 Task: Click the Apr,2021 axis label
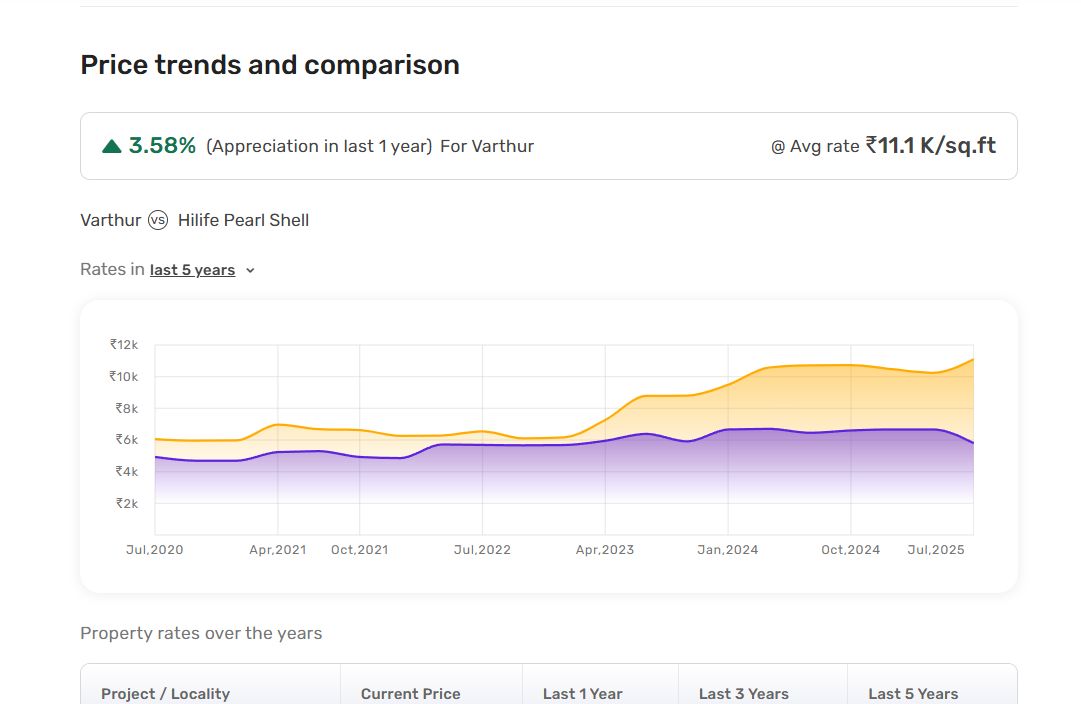click(x=278, y=550)
